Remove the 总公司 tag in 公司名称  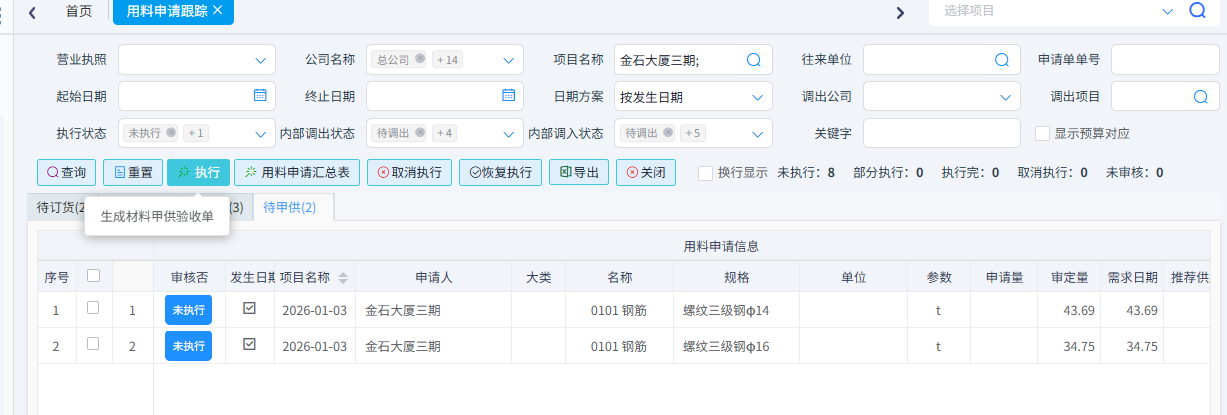pyautogui.click(x=420, y=59)
